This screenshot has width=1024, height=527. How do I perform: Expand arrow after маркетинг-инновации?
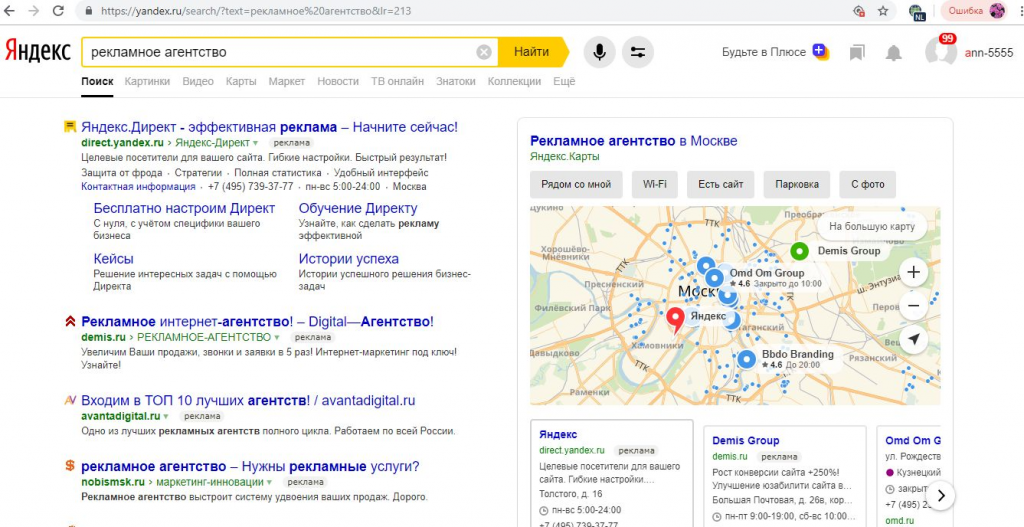(x=269, y=483)
